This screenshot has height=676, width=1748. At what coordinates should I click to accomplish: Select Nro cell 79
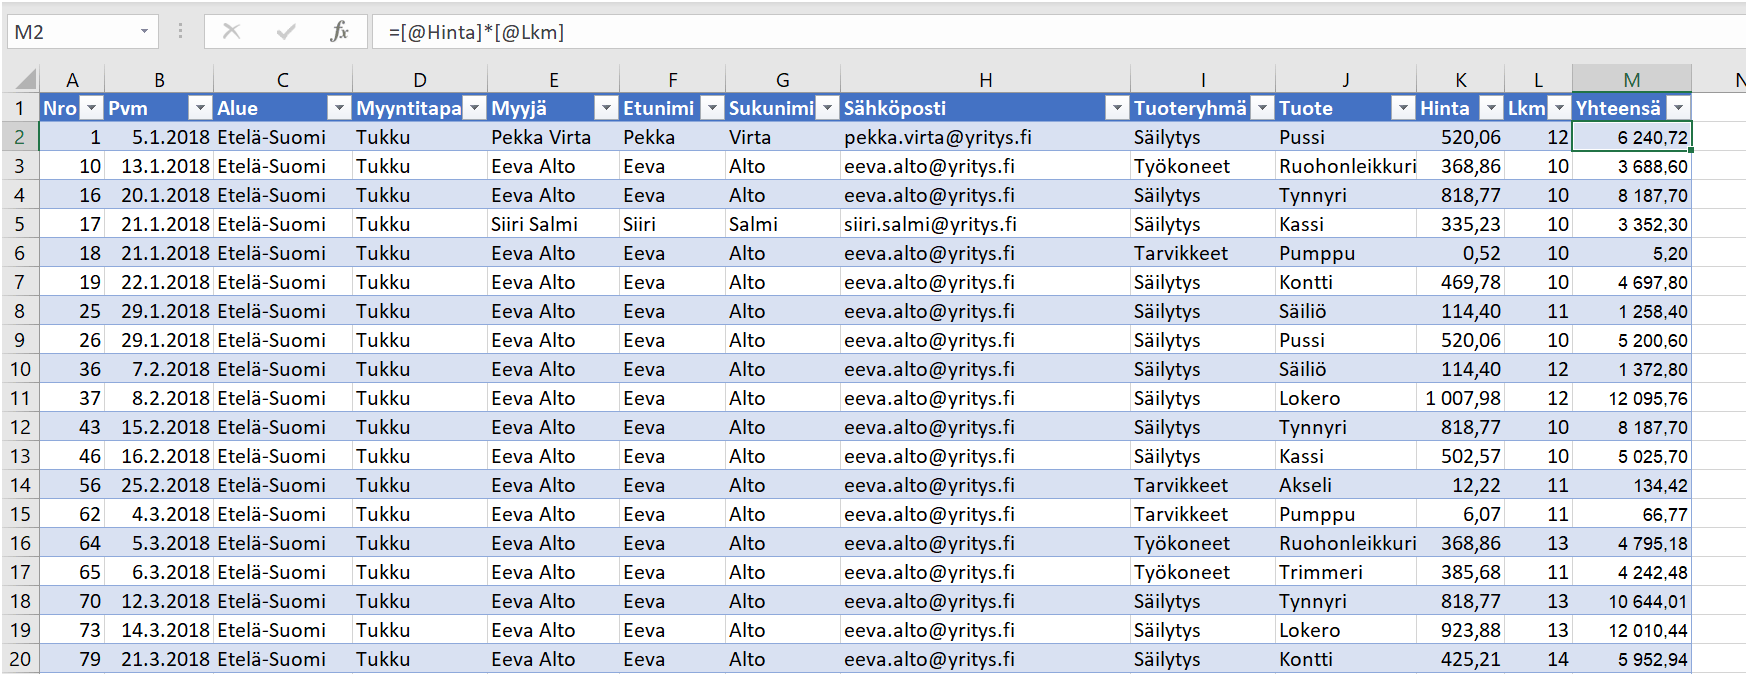tap(72, 659)
